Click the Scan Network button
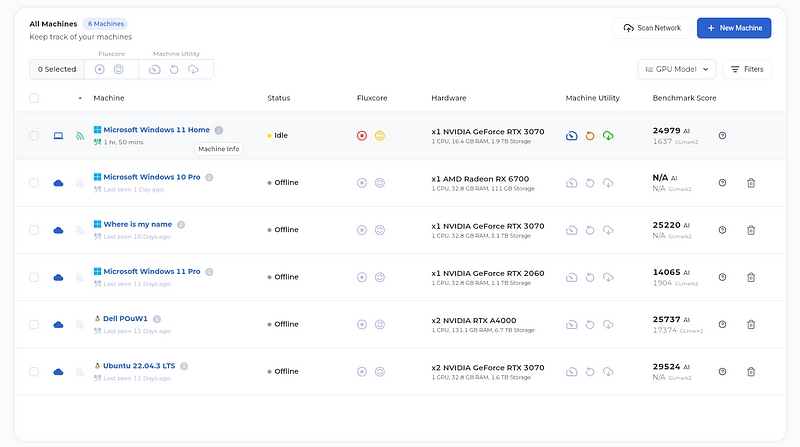Image resolution: width=800 pixels, height=447 pixels. pos(652,28)
